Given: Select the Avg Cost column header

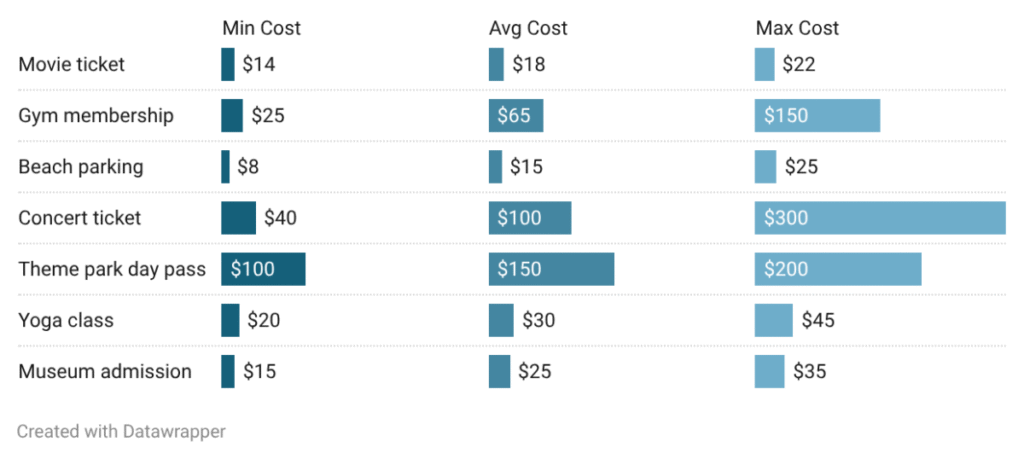Looking at the screenshot, I should [x=528, y=28].
